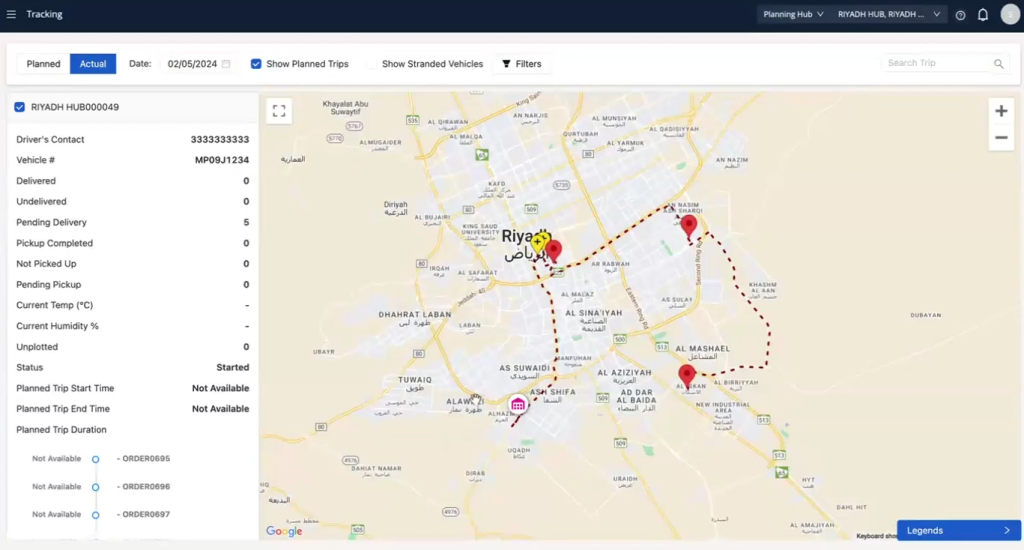Switch to the Planned tab

(43, 64)
